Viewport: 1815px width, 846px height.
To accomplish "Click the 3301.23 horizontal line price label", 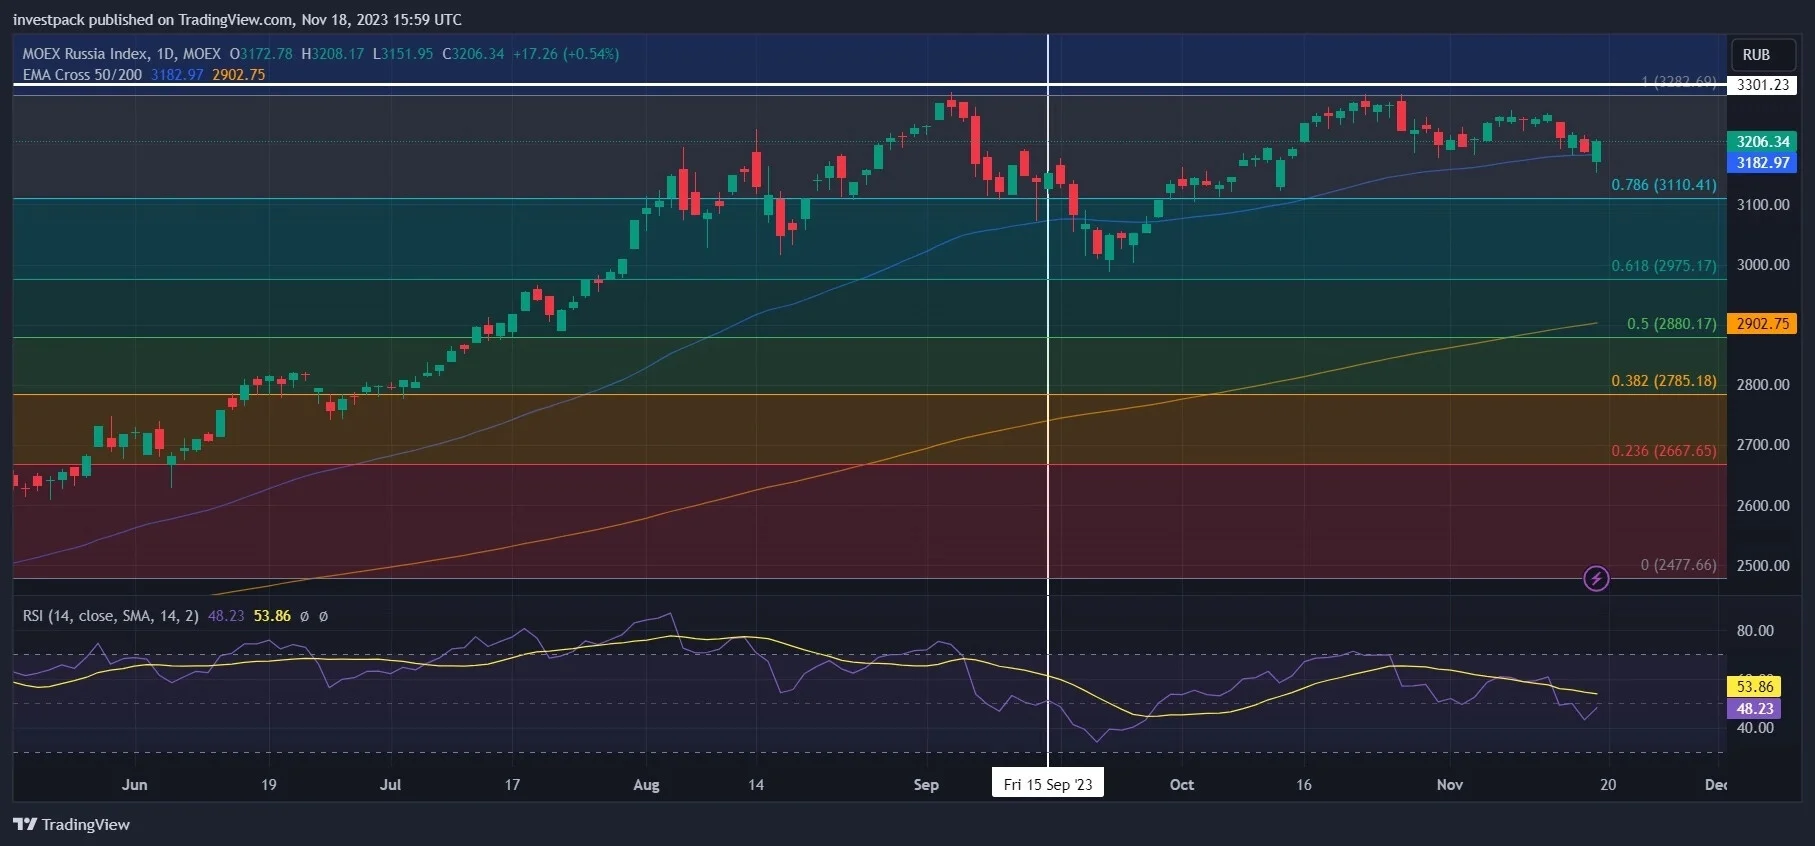I will click(x=1761, y=85).
